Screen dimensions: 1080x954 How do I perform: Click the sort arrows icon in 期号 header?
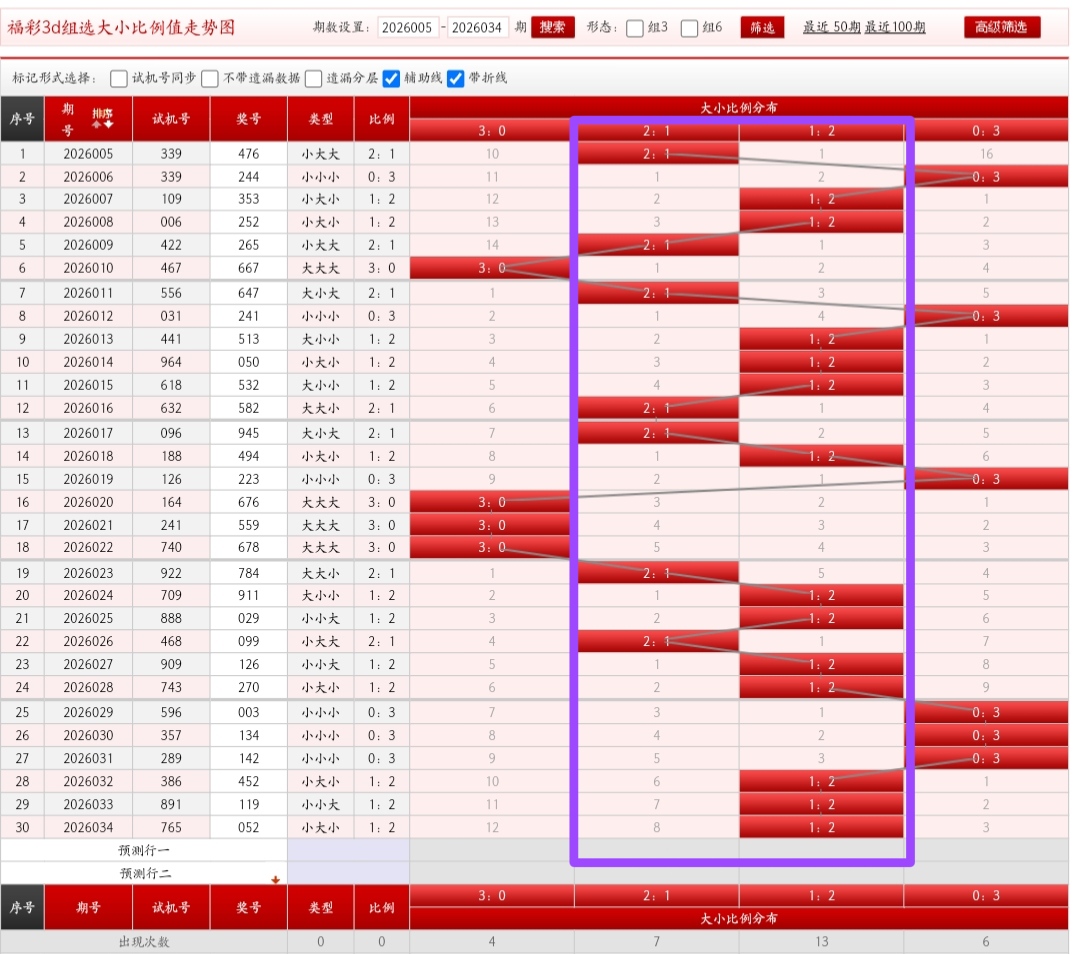click(102, 118)
